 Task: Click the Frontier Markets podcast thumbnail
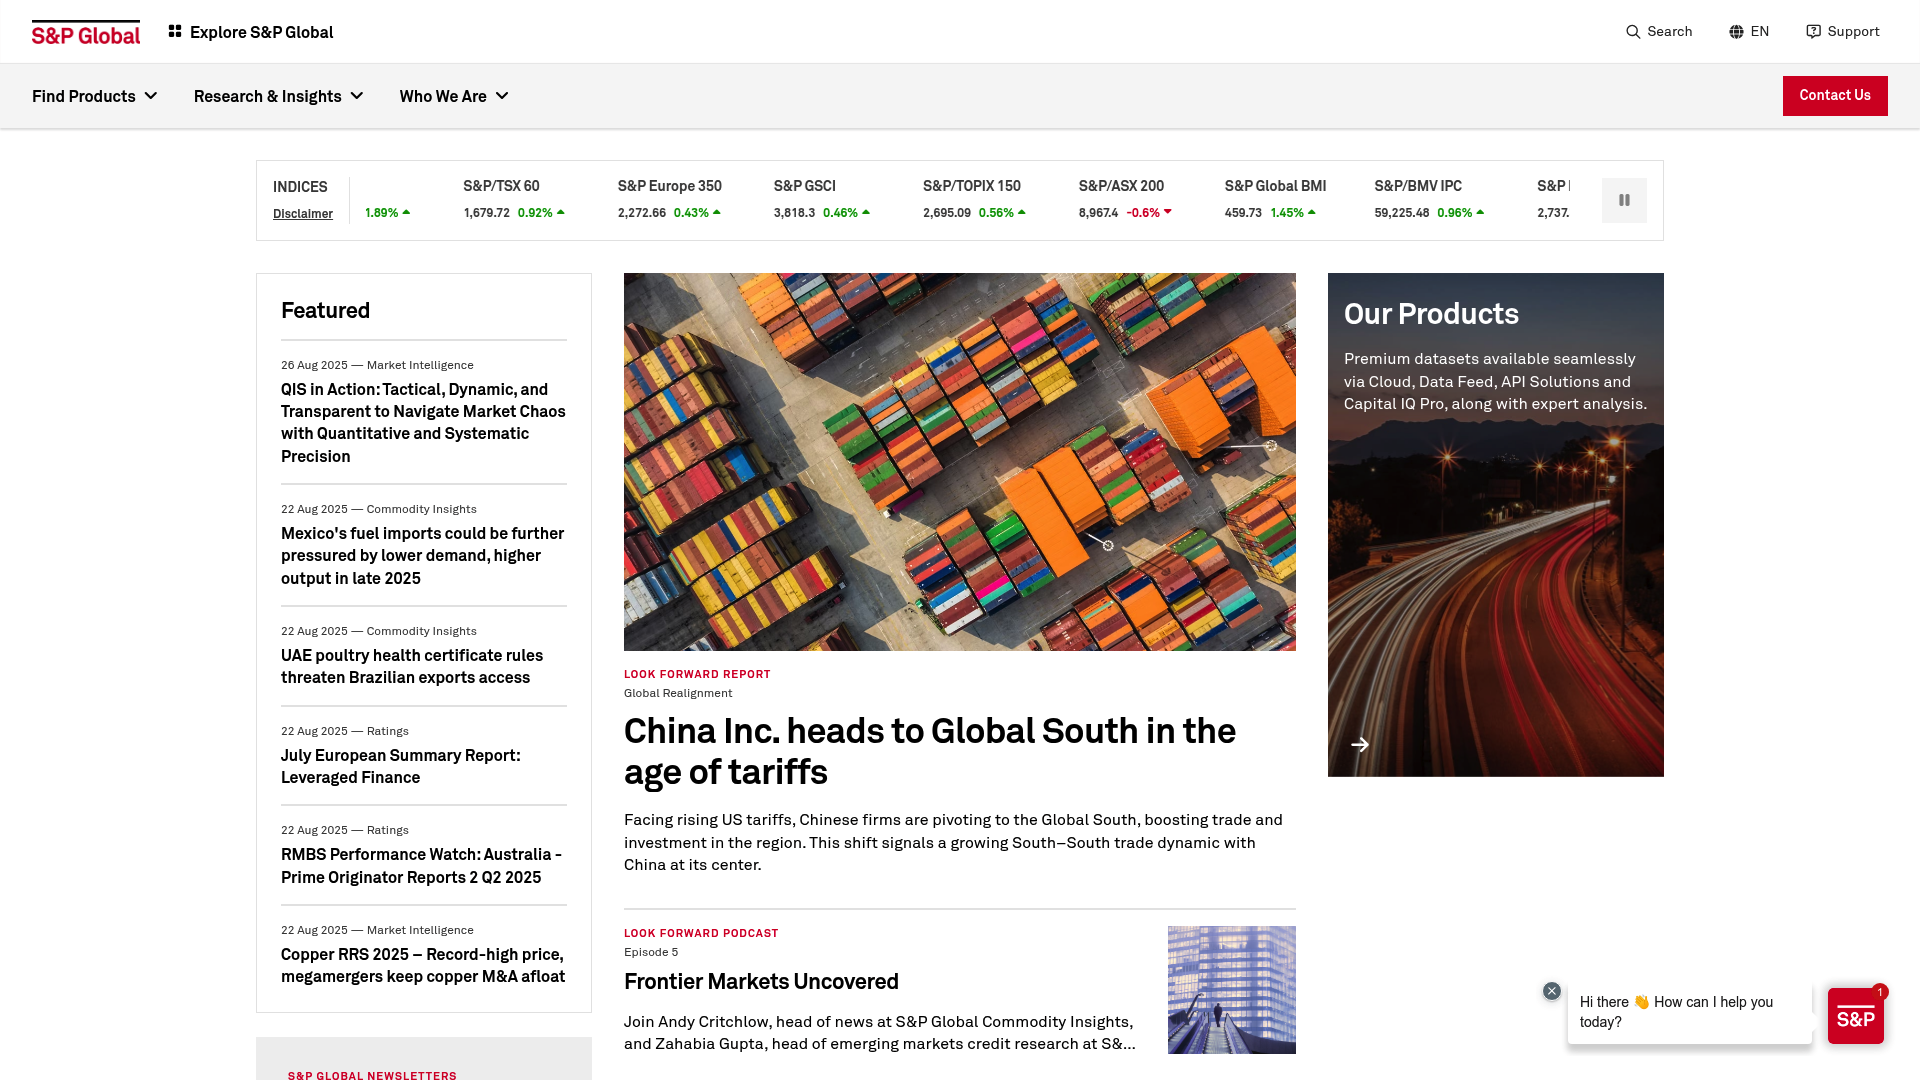coord(1232,990)
